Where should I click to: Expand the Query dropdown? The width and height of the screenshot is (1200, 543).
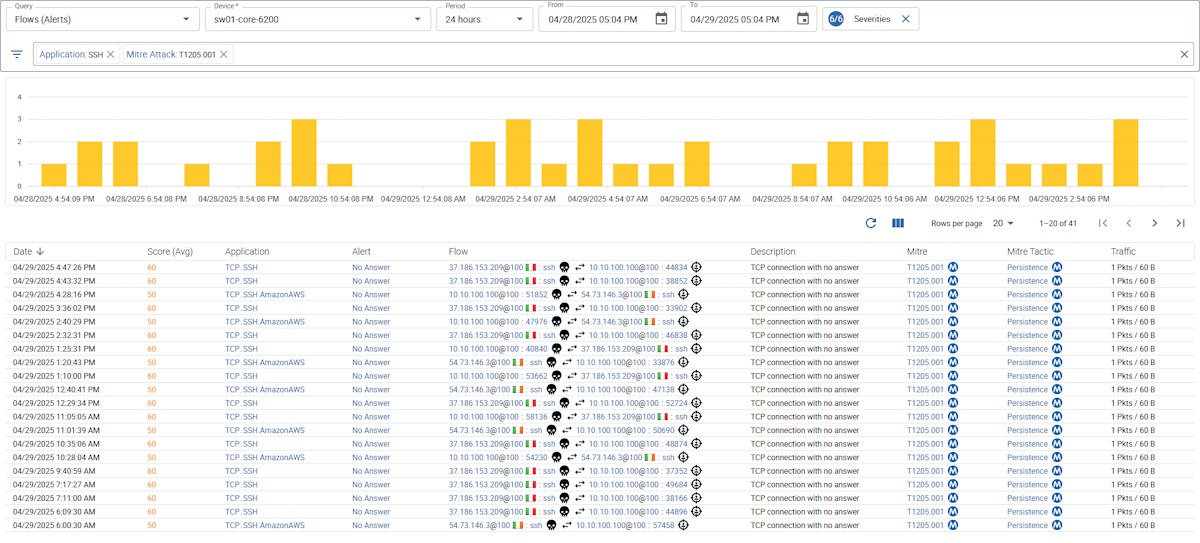coord(184,19)
